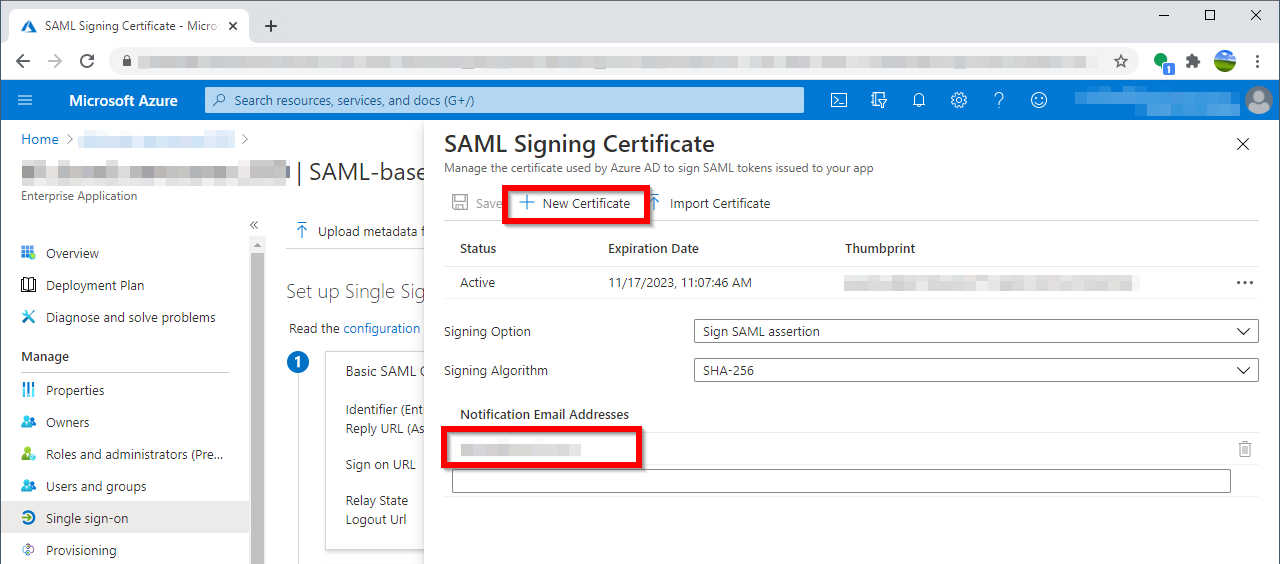Open the Azure portal hamburger menu
Viewport: 1280px width, 564px height.
click(25, 100)
